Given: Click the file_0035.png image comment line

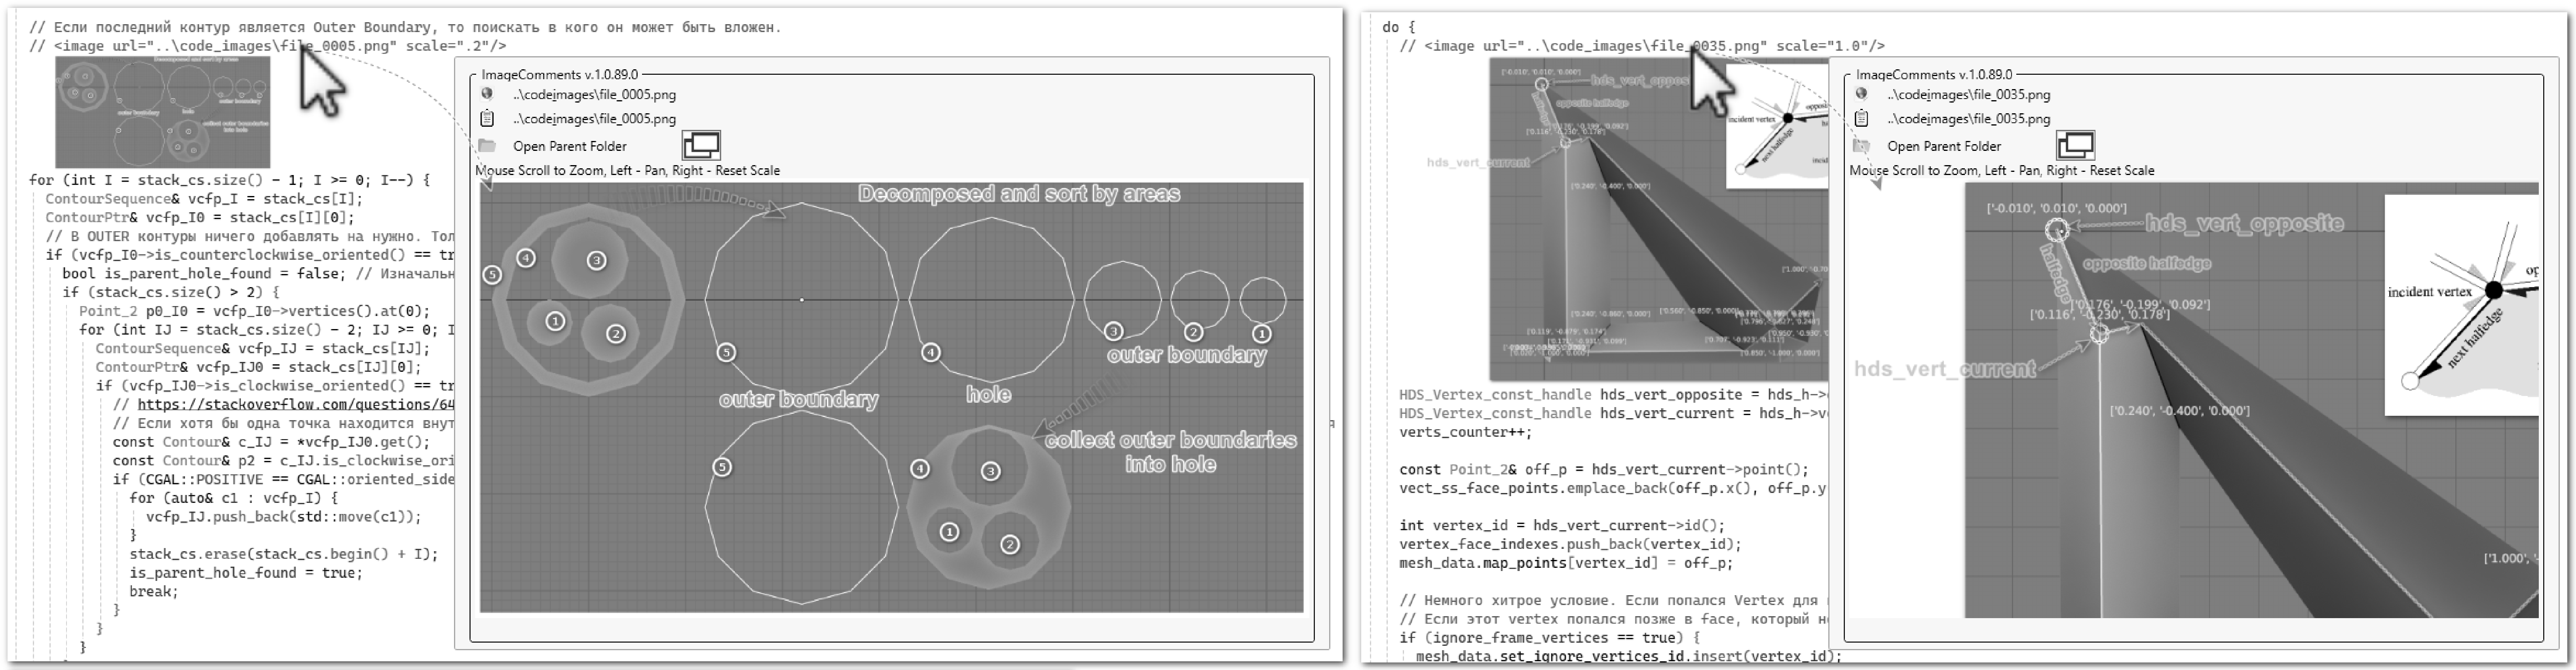Looking at the screenshot, I should 1560,46.
